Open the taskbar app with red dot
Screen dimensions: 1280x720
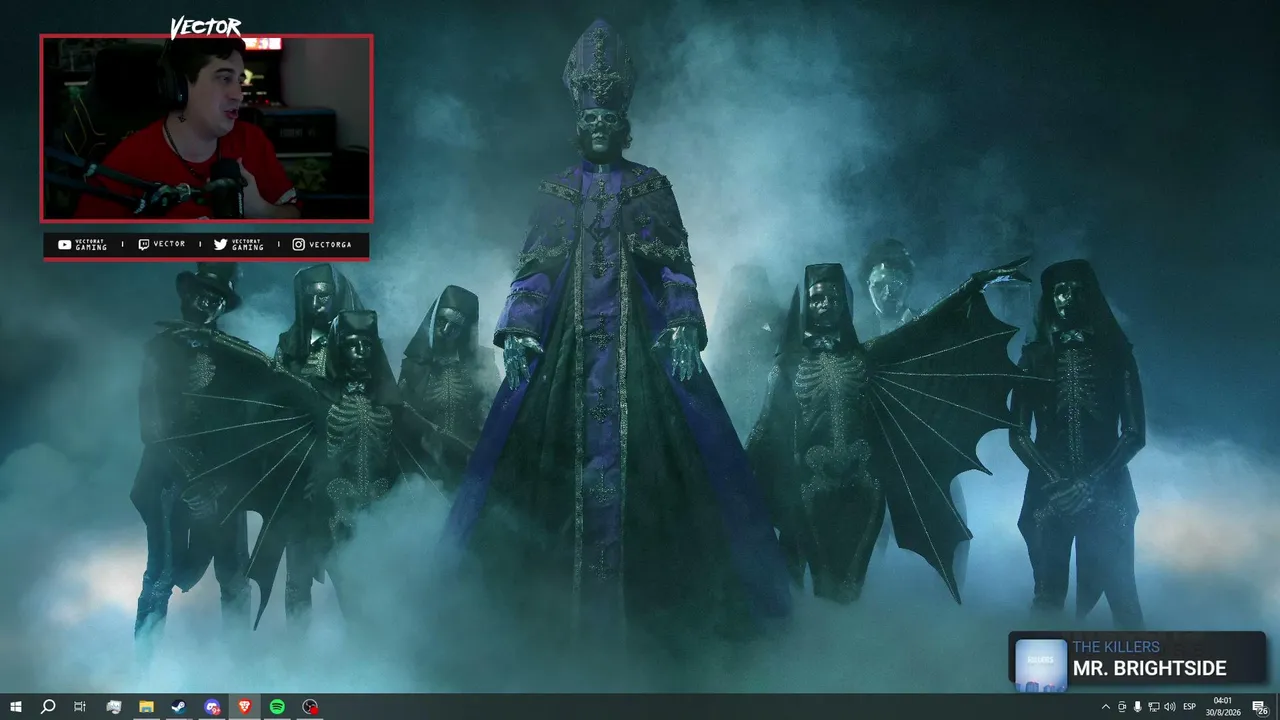310,707
